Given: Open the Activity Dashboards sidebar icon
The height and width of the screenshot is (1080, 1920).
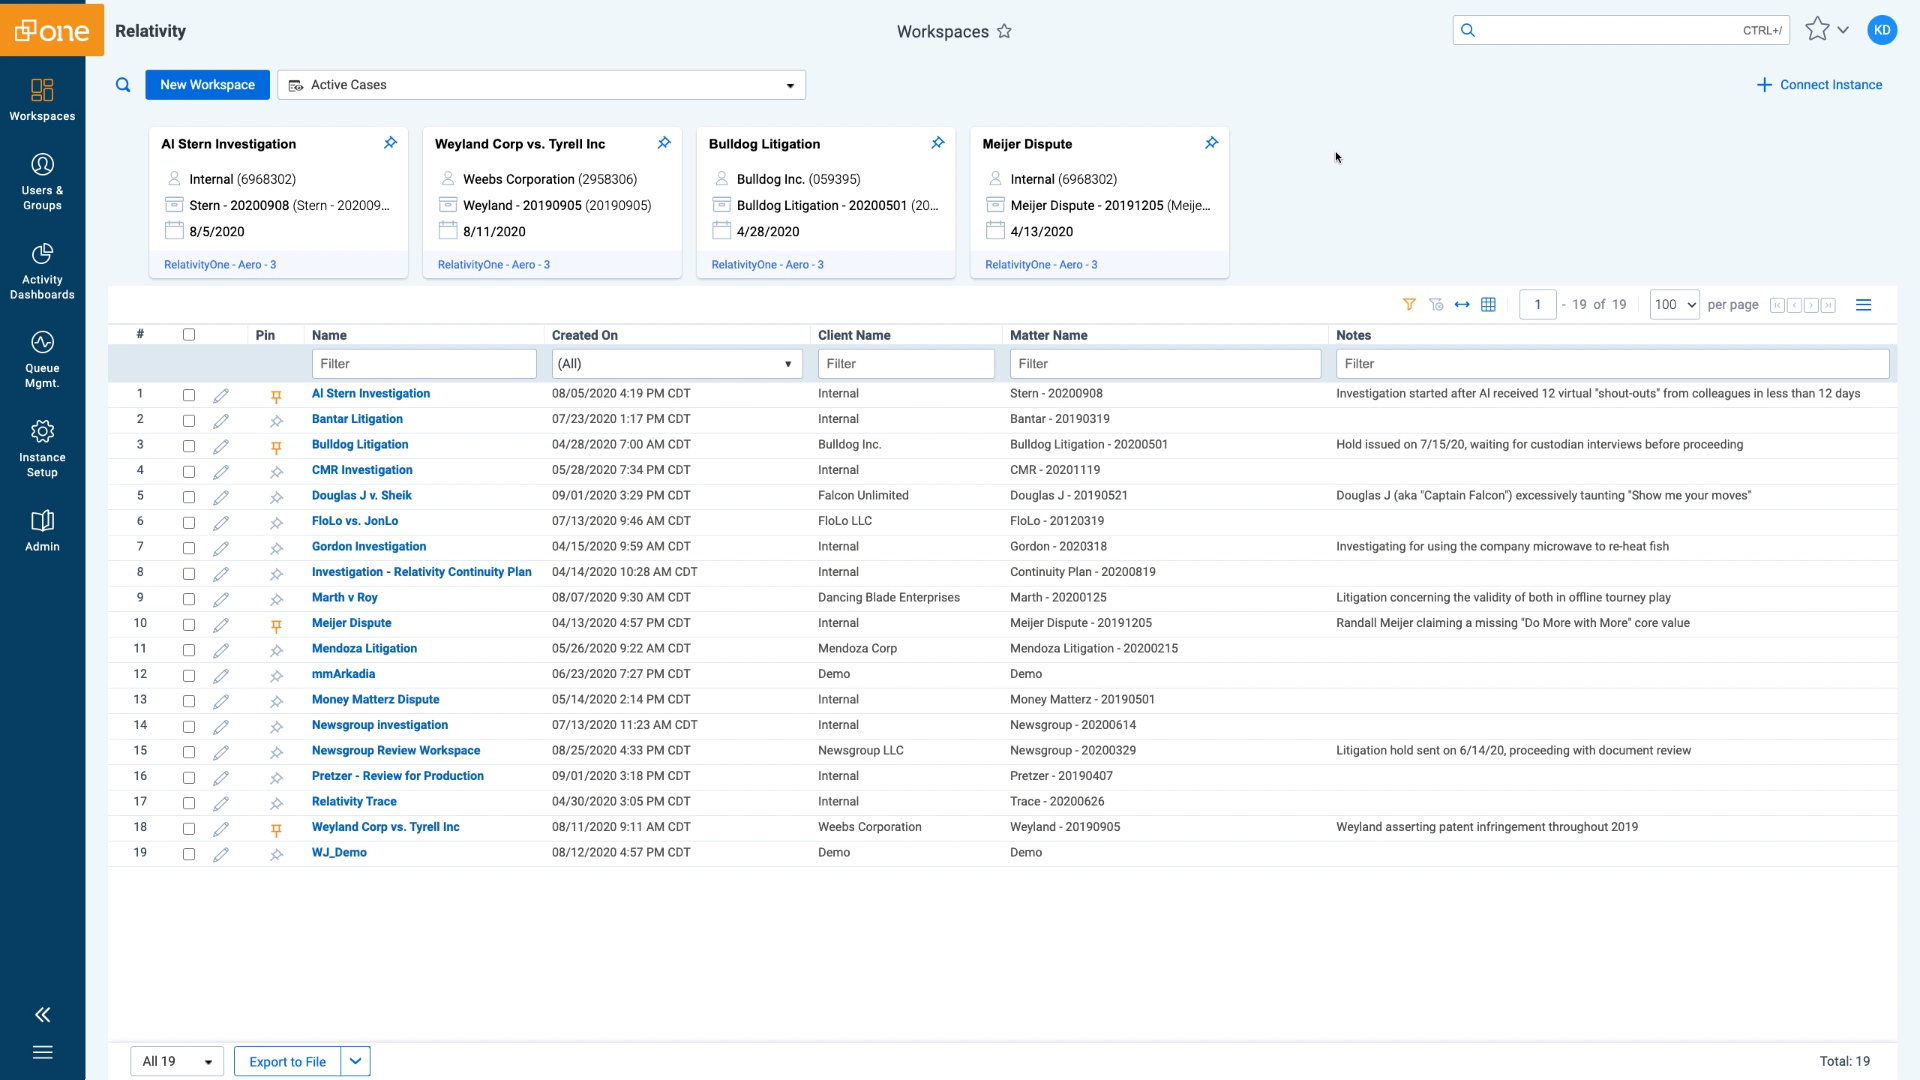Looking at the screenshot, I should pos(42,270).
